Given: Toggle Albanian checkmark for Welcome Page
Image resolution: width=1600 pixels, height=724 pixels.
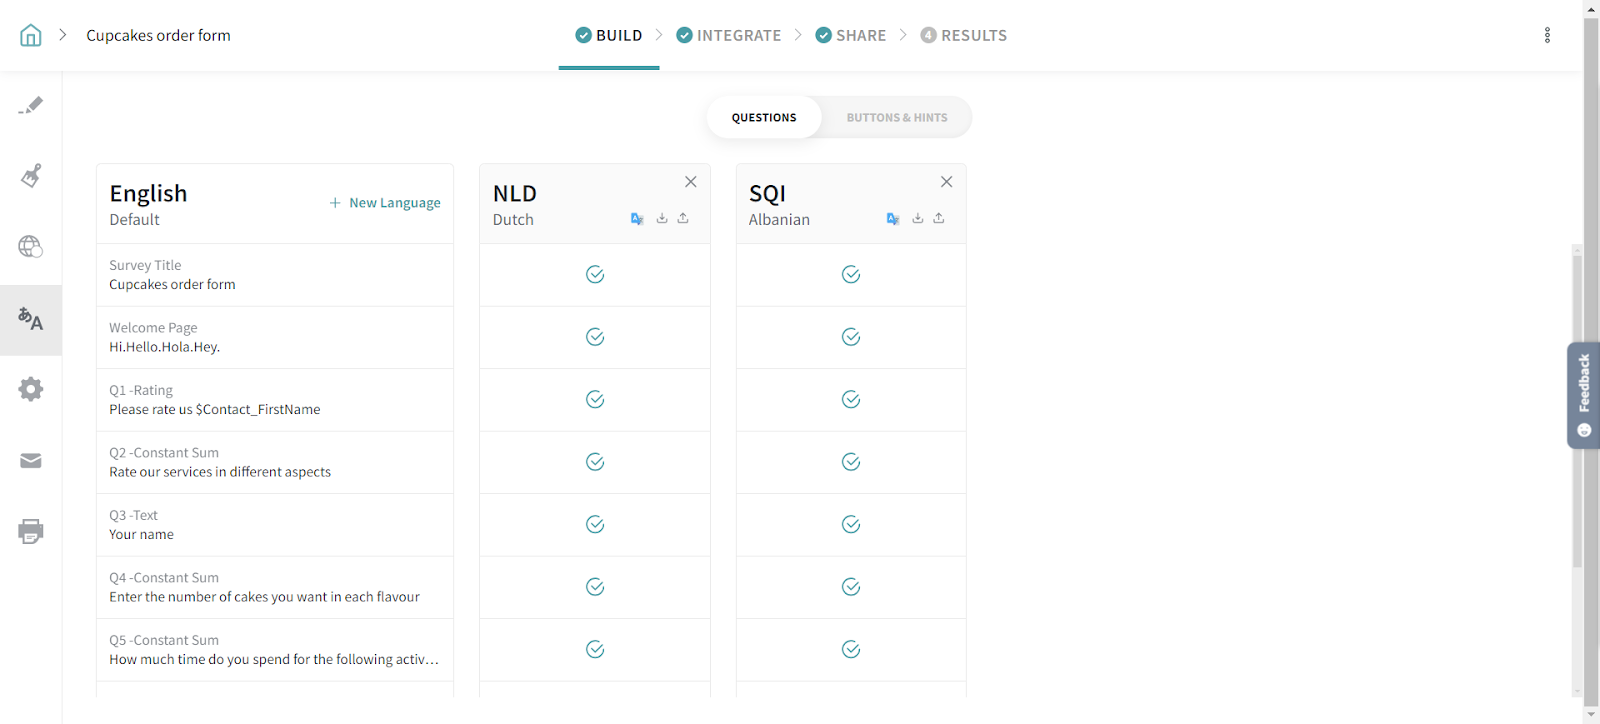Looking at the screenshot, I should pyautogui.click(x=851, y=337).
